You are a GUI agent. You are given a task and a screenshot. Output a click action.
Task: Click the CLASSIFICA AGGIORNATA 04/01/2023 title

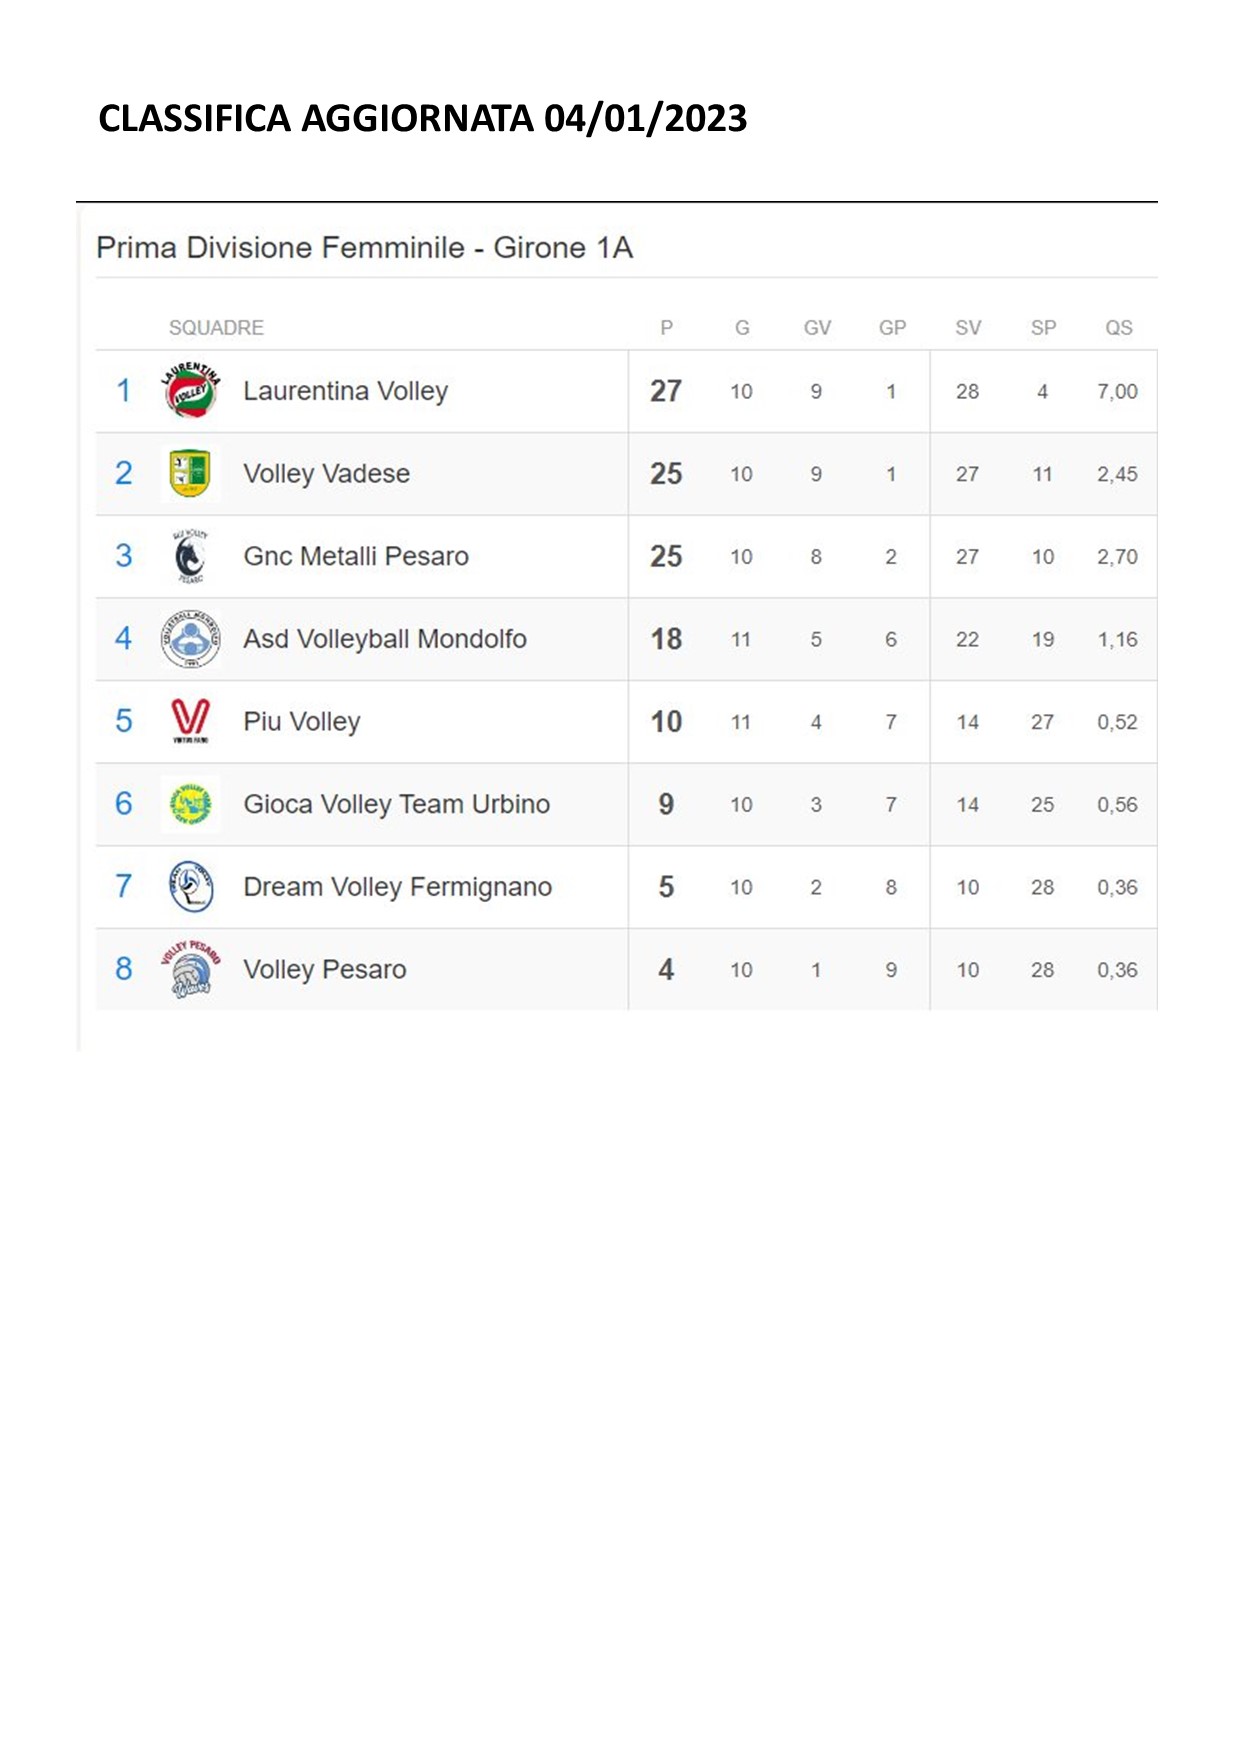click(x=422, y=118)
